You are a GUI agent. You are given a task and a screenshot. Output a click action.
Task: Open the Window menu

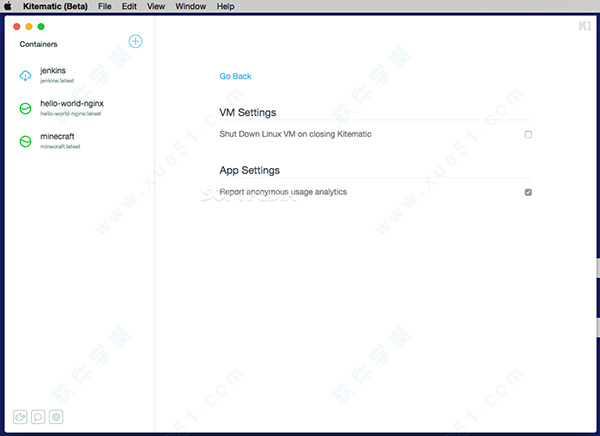point(191,7)
